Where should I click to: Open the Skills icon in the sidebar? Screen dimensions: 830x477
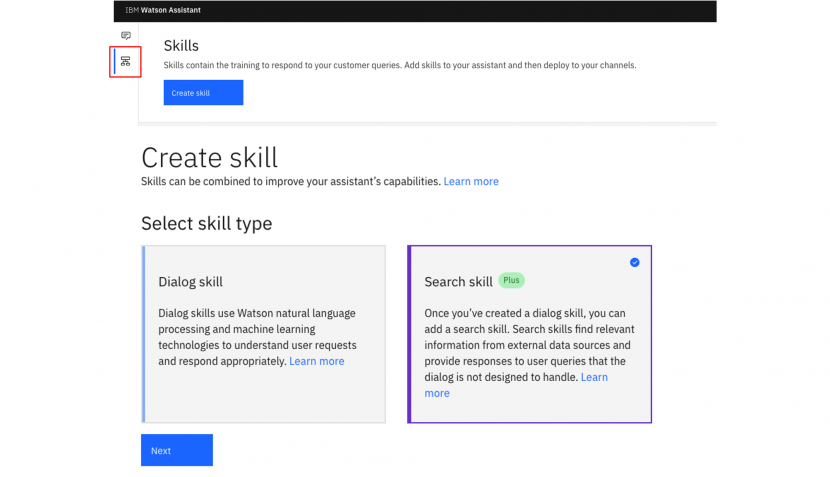125,61
